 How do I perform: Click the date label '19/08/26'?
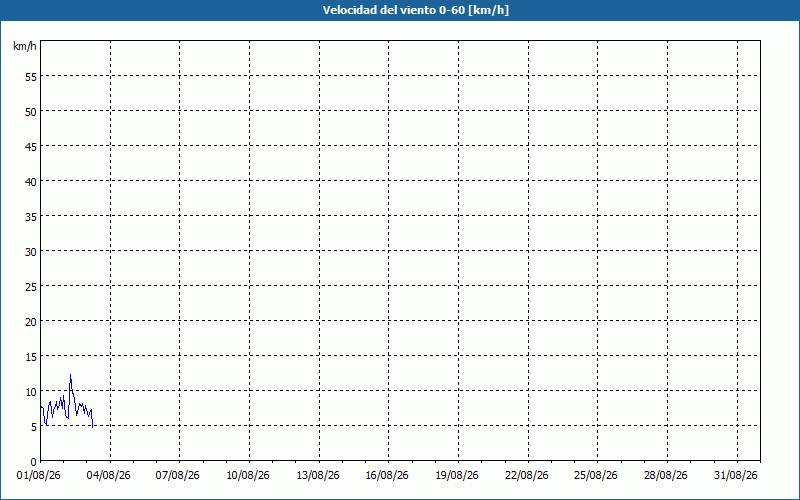pos(457,476)
